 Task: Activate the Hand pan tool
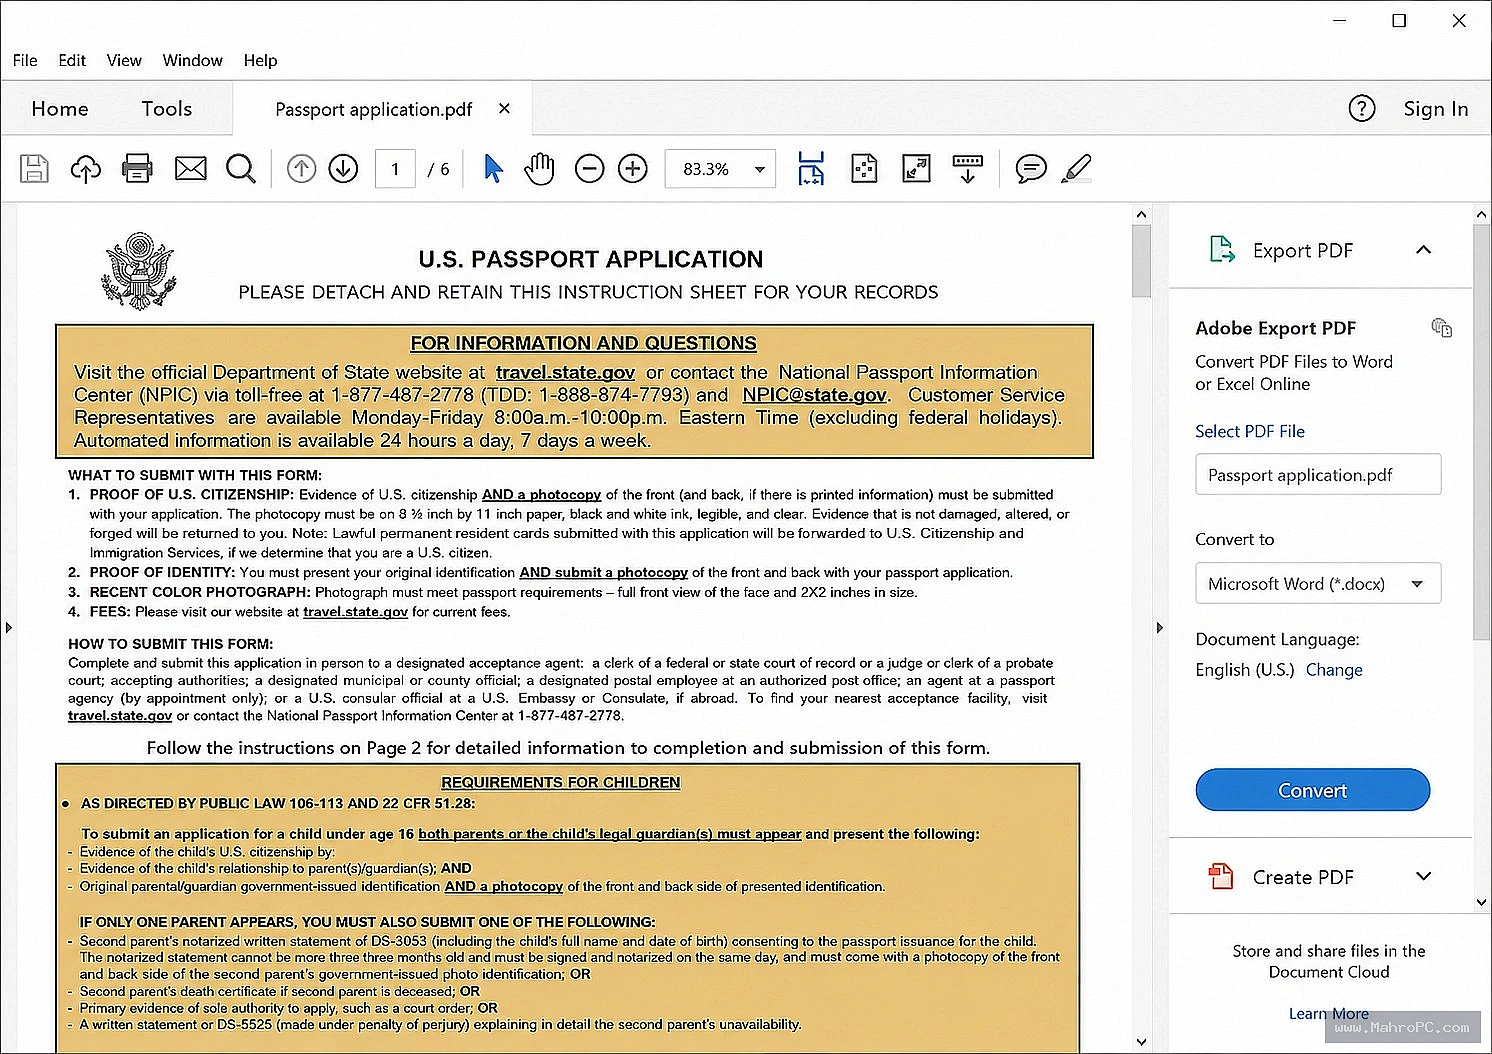click(539, 168)
